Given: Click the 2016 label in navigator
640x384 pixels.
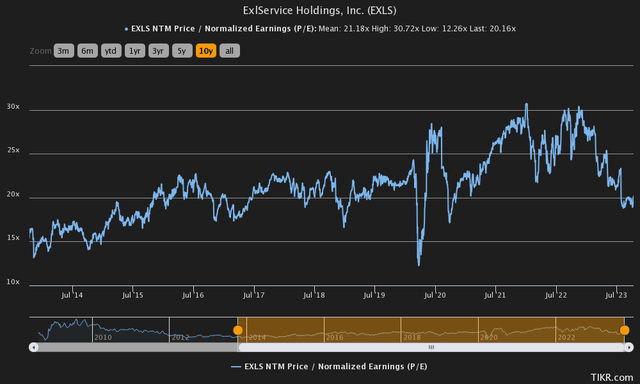Looking at the screenshot, I should point(335,337).
